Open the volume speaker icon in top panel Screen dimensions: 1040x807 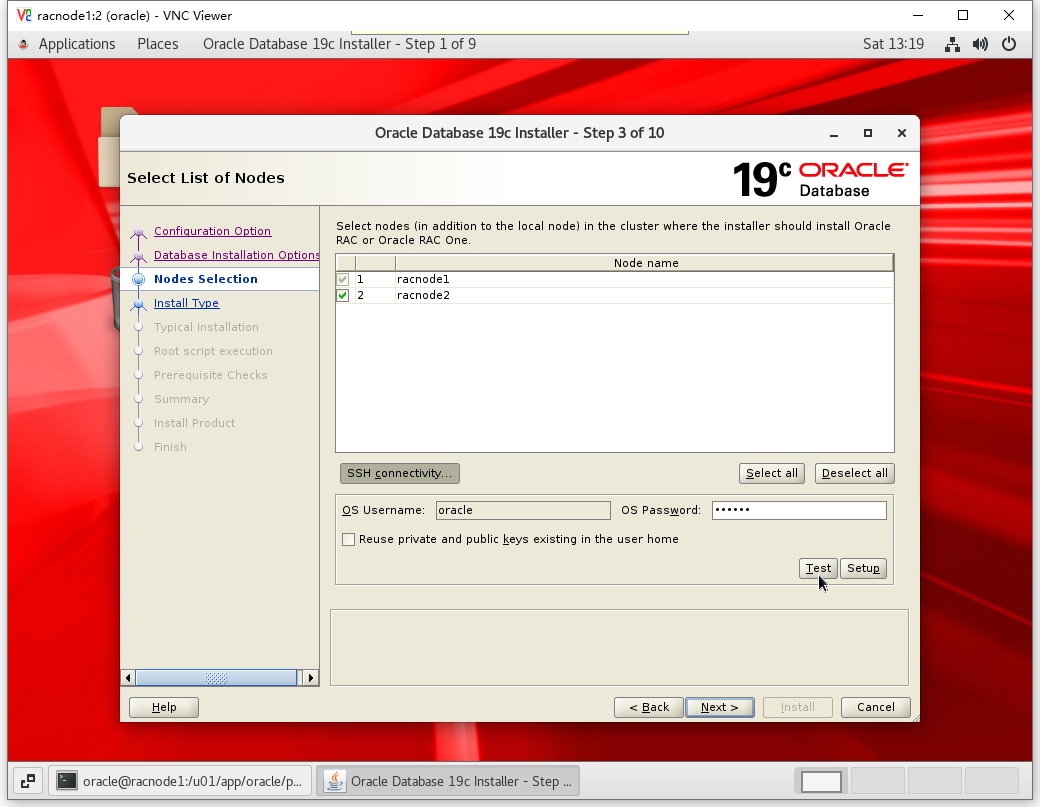980,44
